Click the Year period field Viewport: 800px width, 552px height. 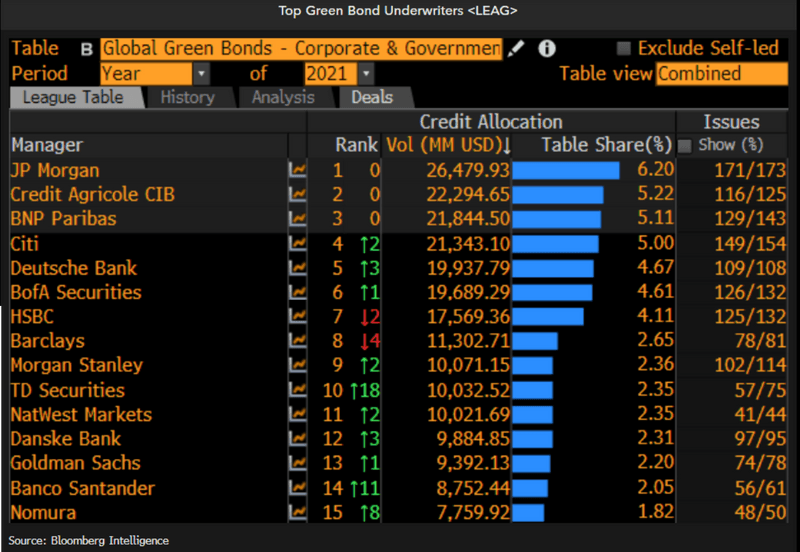pos(147,74)
